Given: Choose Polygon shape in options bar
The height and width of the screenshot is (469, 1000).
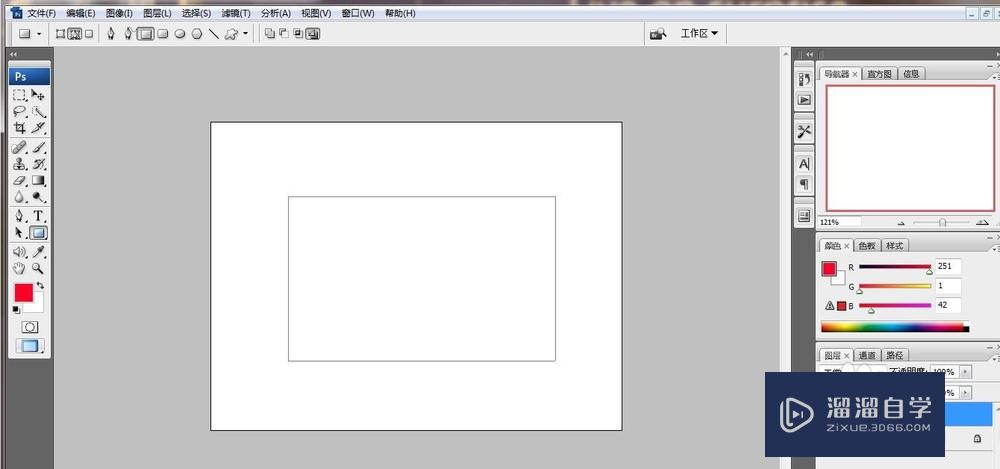Looking at the screenshot, I should 197,34.
